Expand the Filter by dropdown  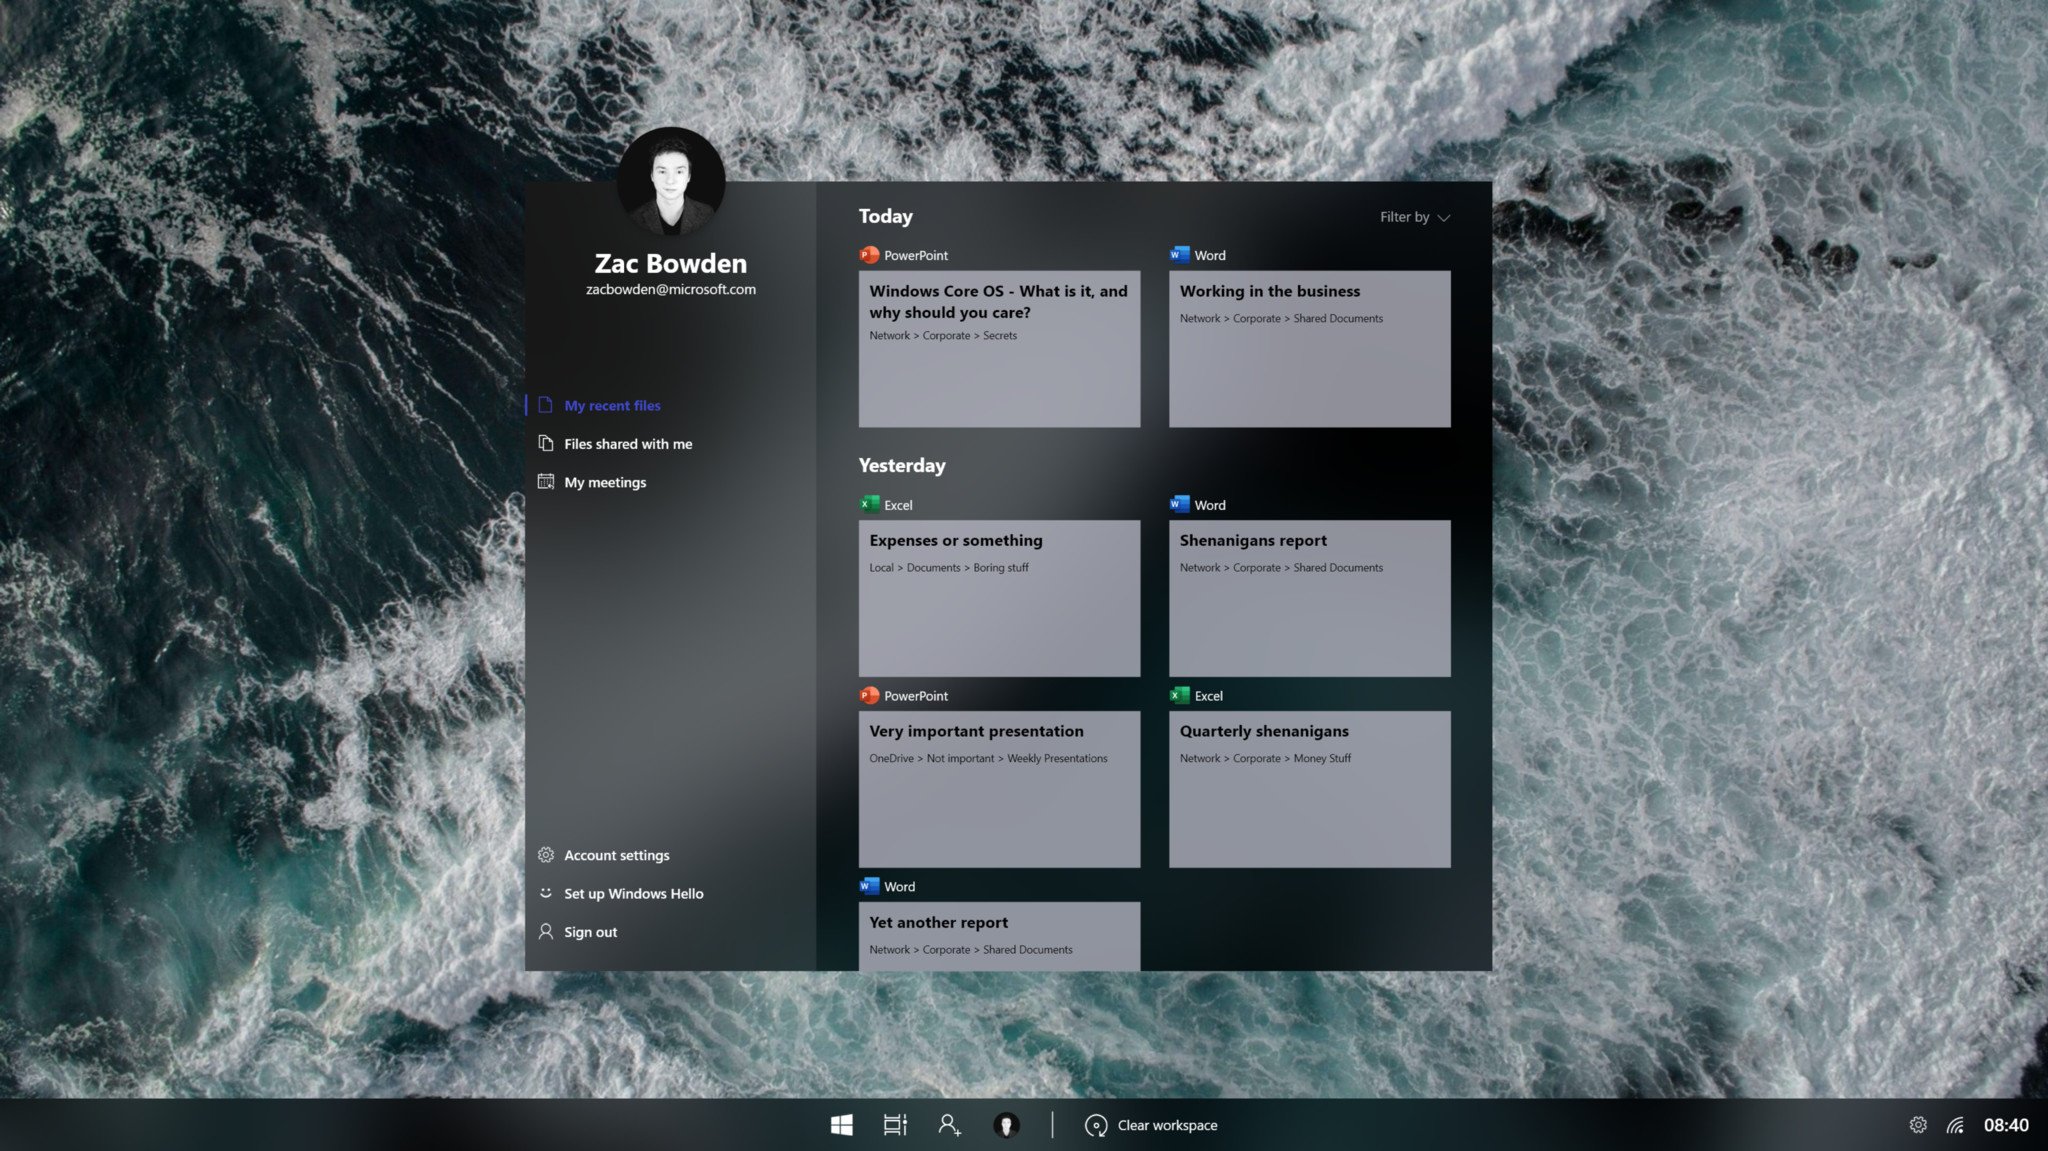pos(1414,217)
